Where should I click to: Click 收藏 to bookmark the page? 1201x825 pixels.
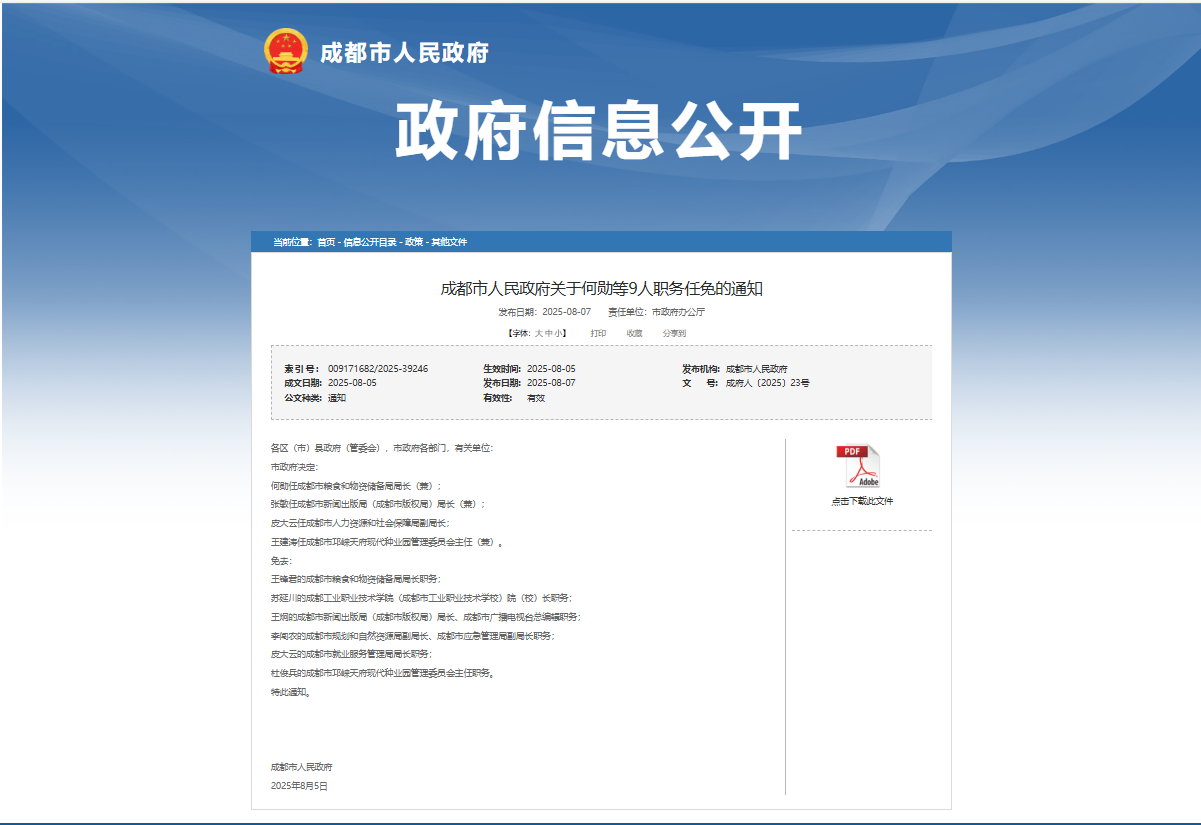pyautogui.click(x=634, y=333)
